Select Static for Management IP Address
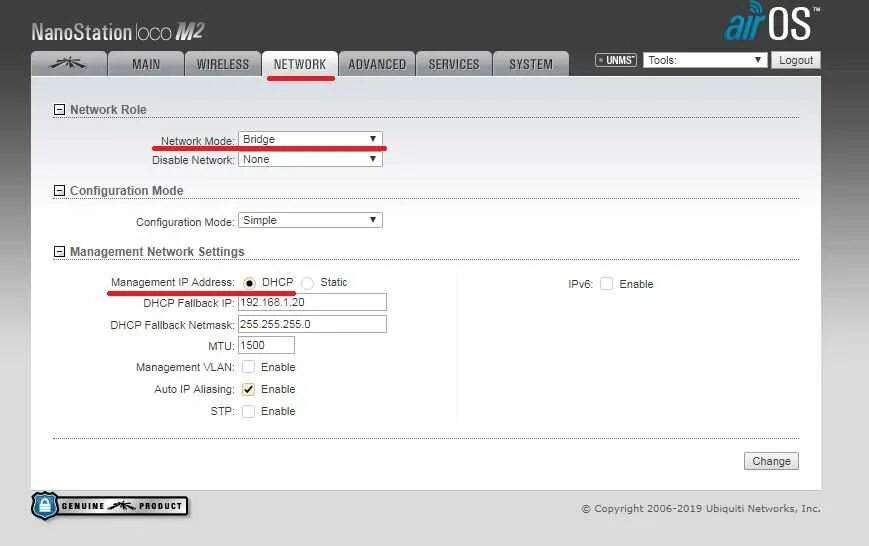 click(x=308, y=283)
